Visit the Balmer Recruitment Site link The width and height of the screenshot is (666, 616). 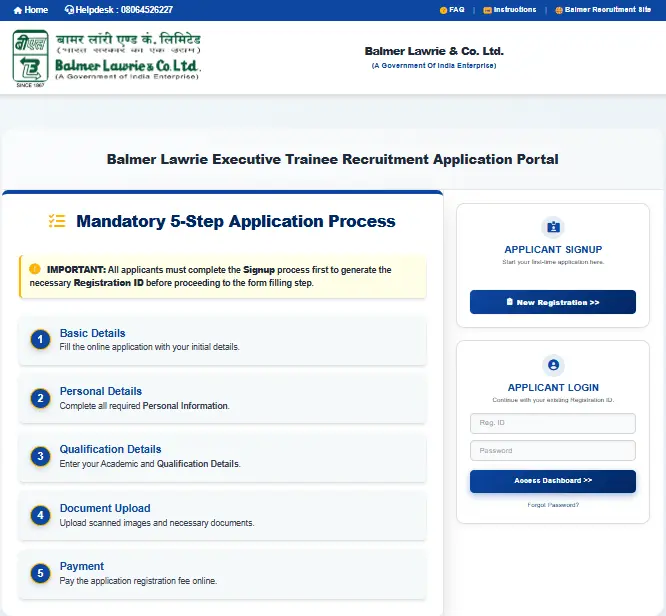(x=608, y=10)
